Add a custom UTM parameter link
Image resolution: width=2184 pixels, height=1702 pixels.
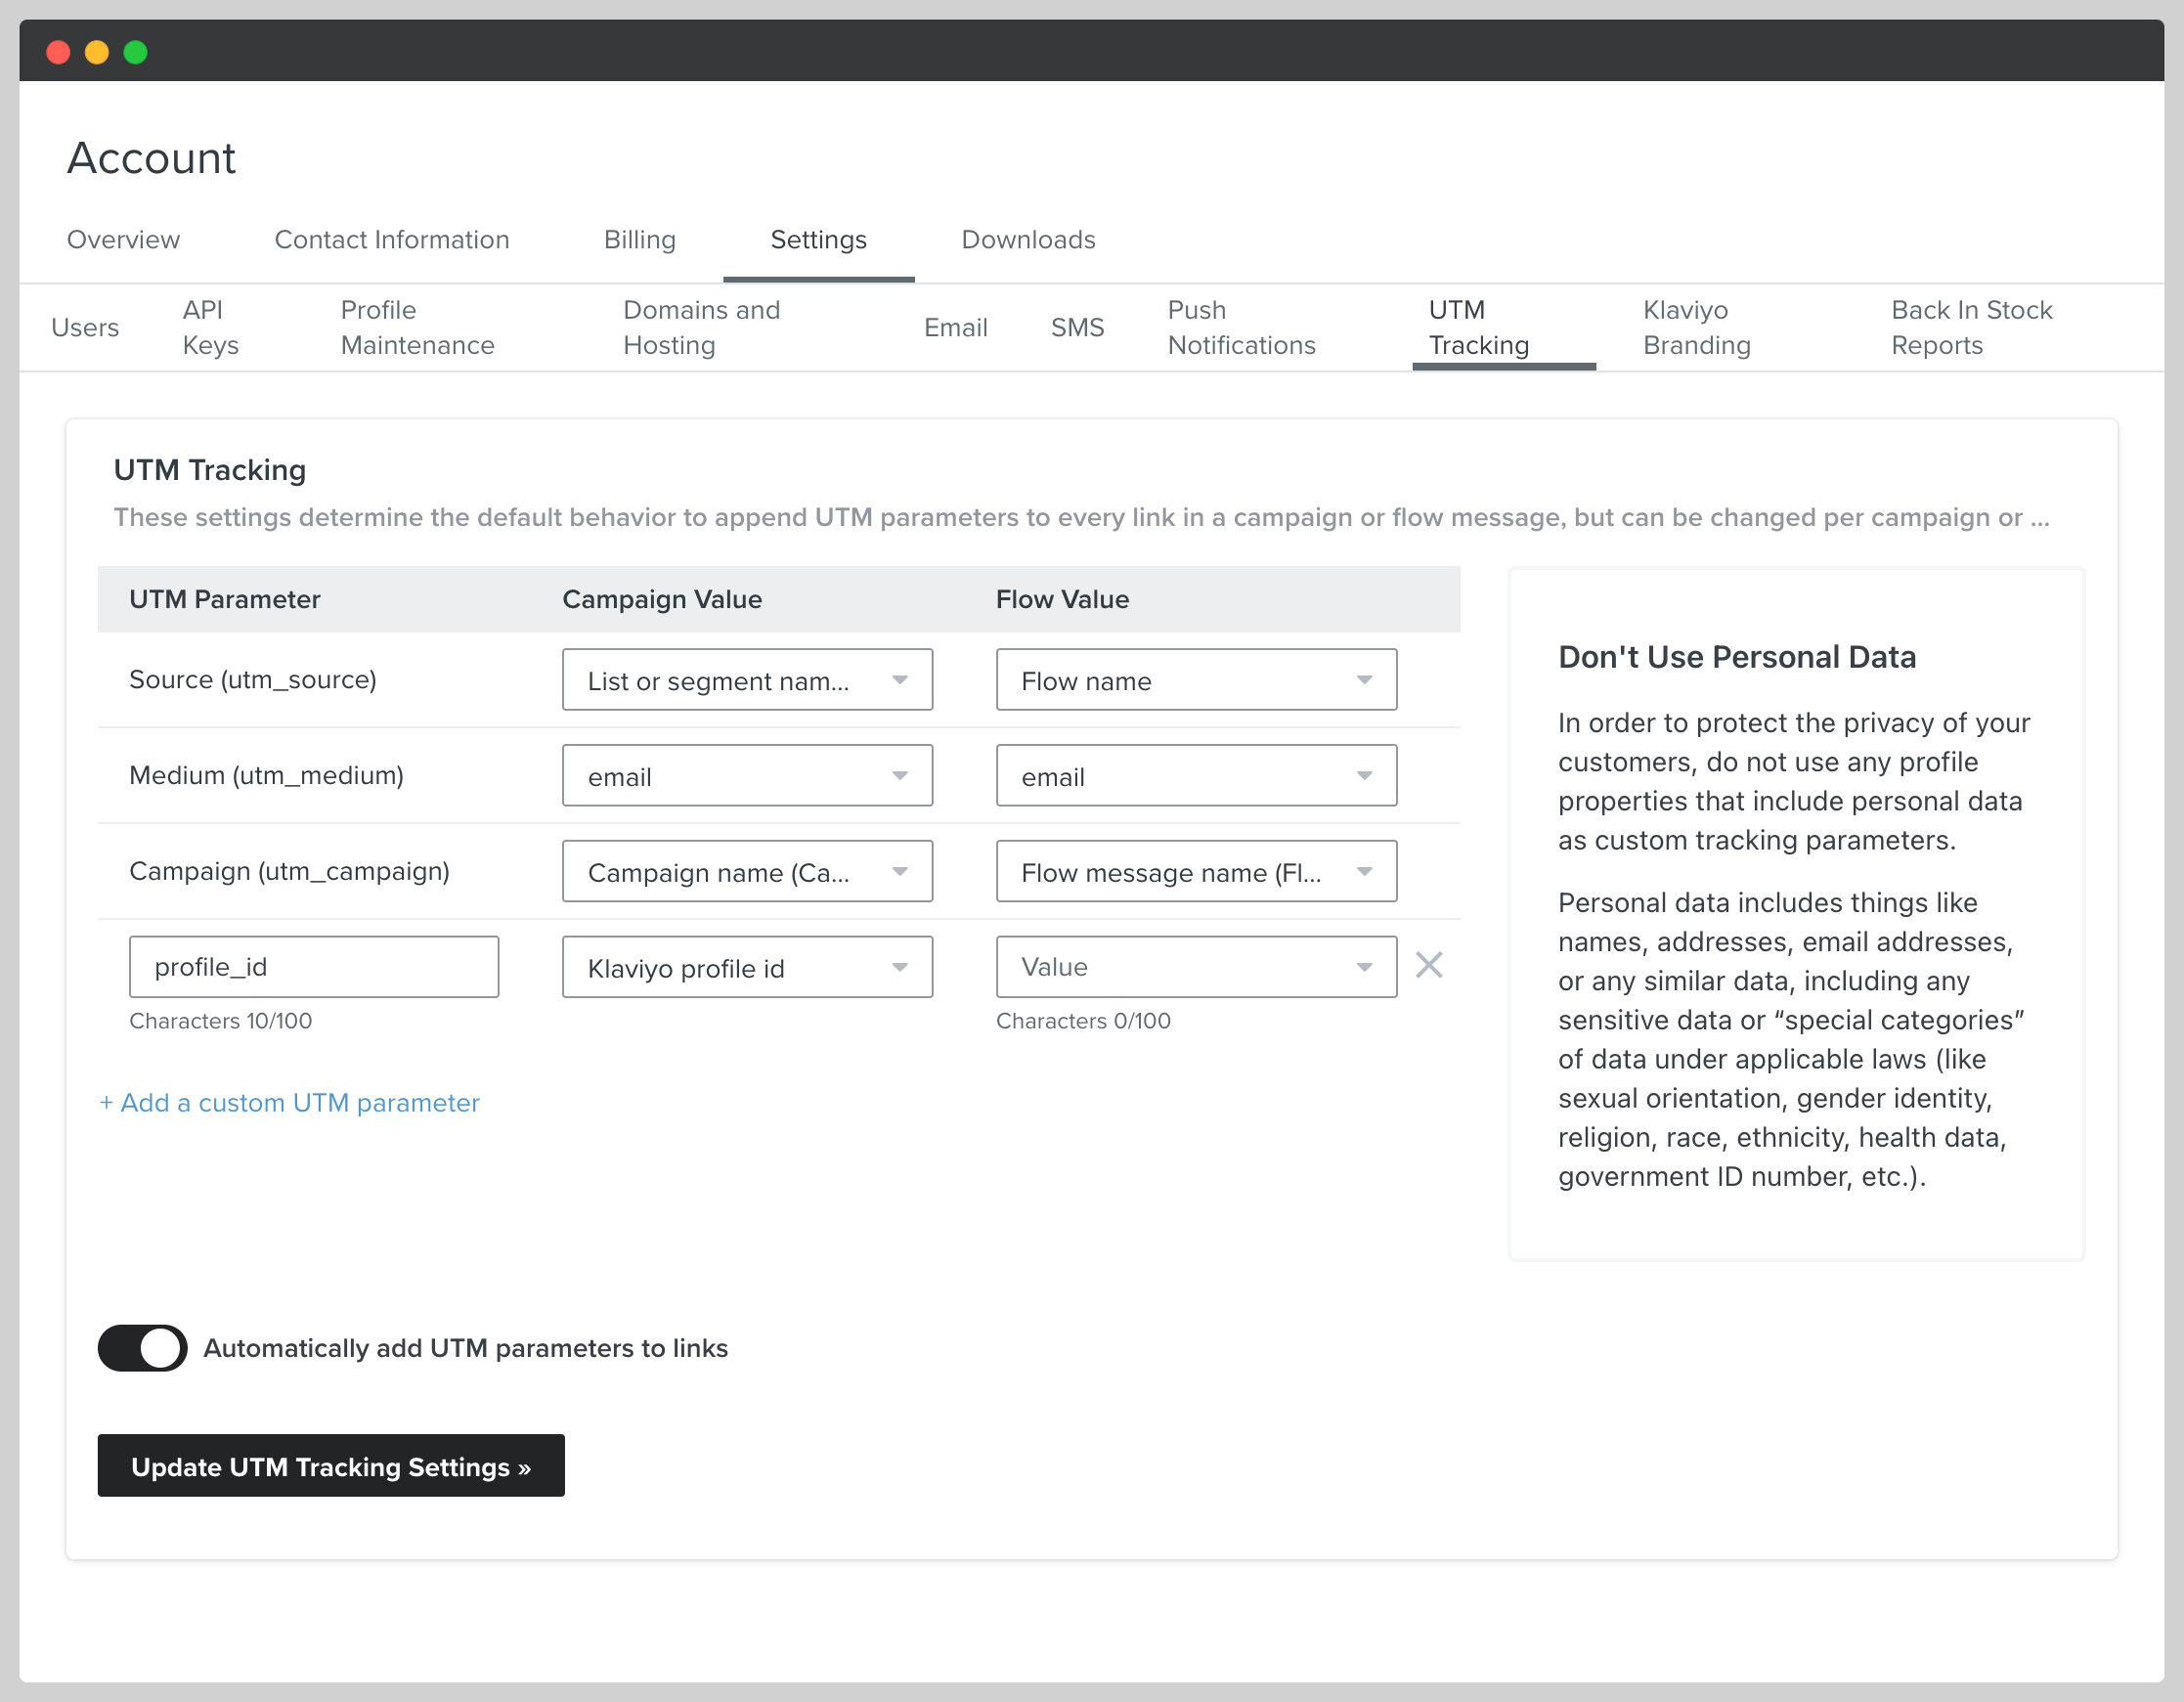pyautogui.click(x=289, y=1102)
